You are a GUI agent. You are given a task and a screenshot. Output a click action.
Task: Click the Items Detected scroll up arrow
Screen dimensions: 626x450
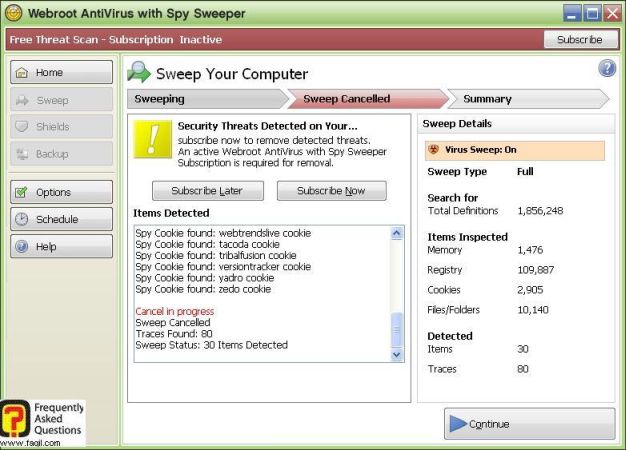396,233
